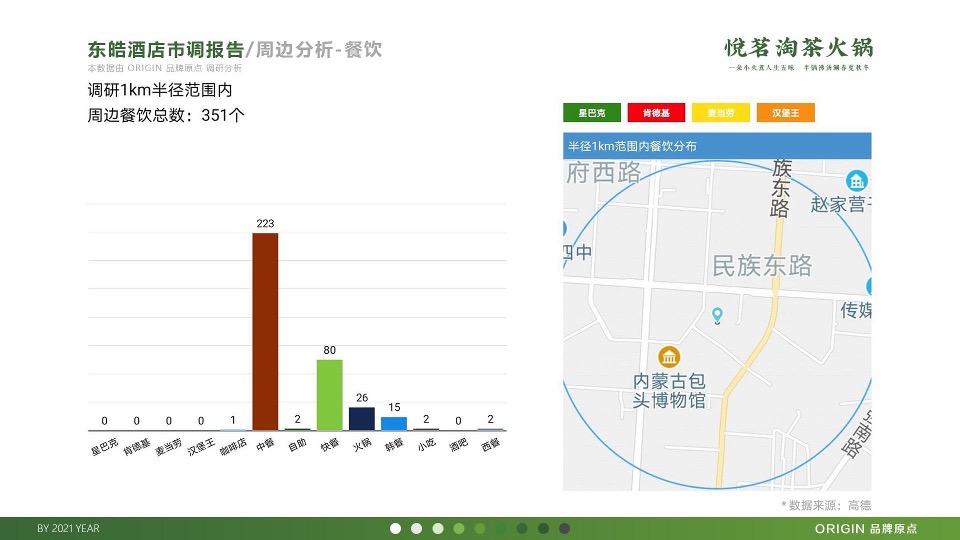Click the 自助 axis label
This screenshot has height=540, width=960.
pyautogui.click(x=298, y=444)
